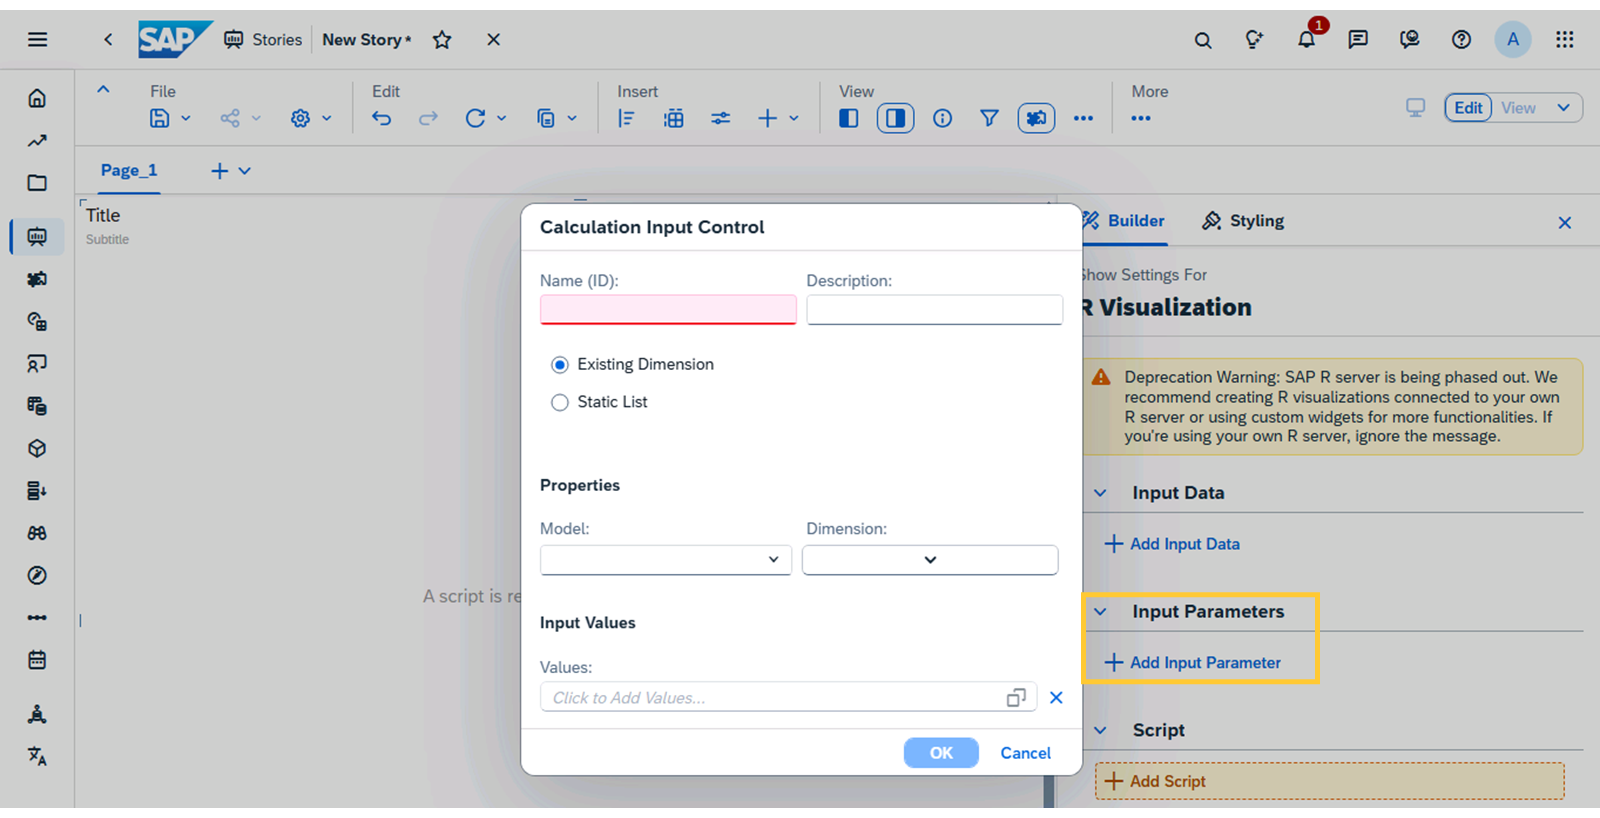Image resolution: width=1600 pixels, height=818 pixels.
Task: Open the discussions chat icon
Action: 1357,40
